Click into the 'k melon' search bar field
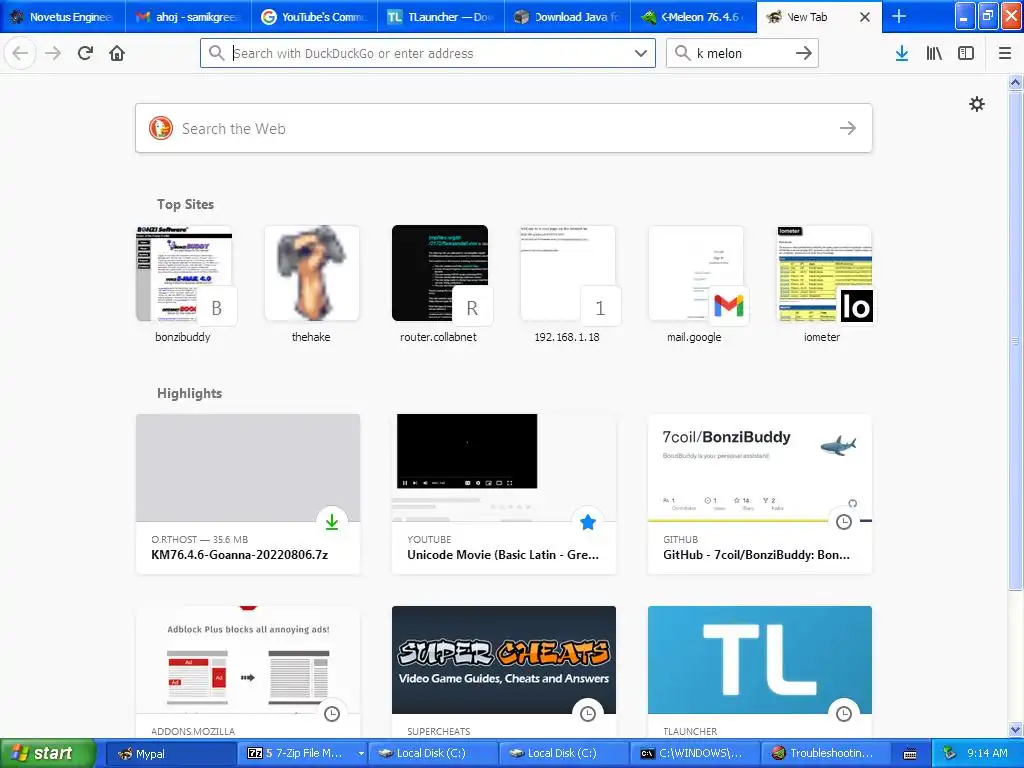 741,53
